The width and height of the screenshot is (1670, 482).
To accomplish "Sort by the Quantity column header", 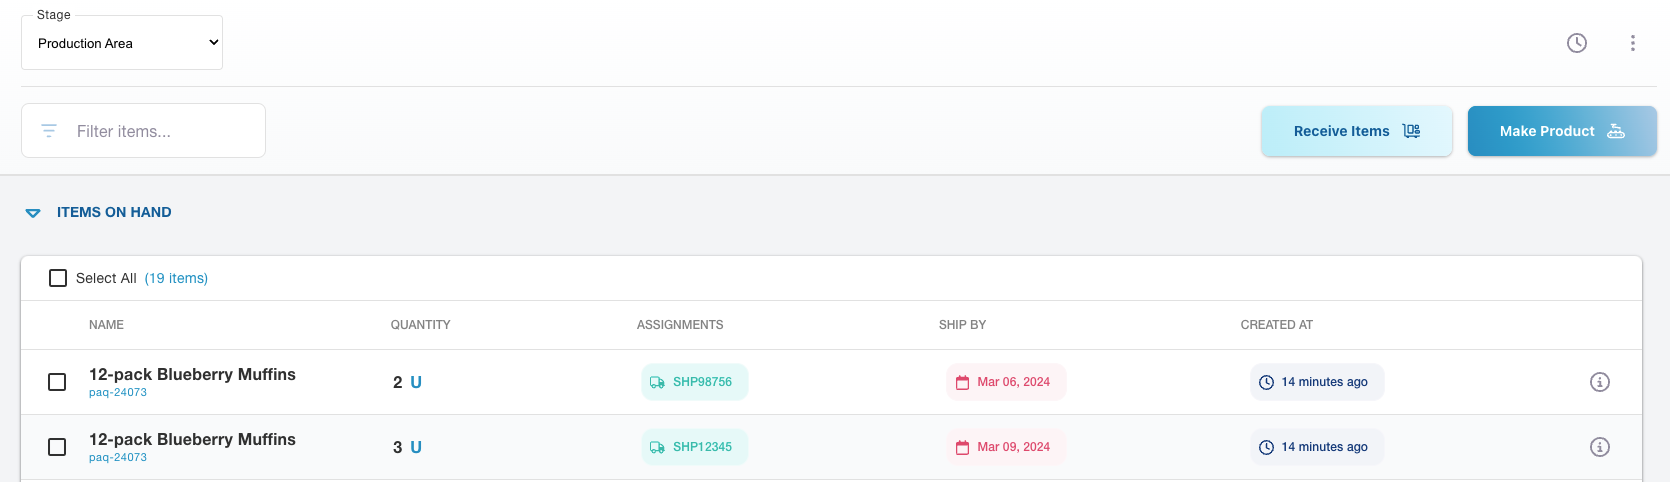I will click(420, 325).
